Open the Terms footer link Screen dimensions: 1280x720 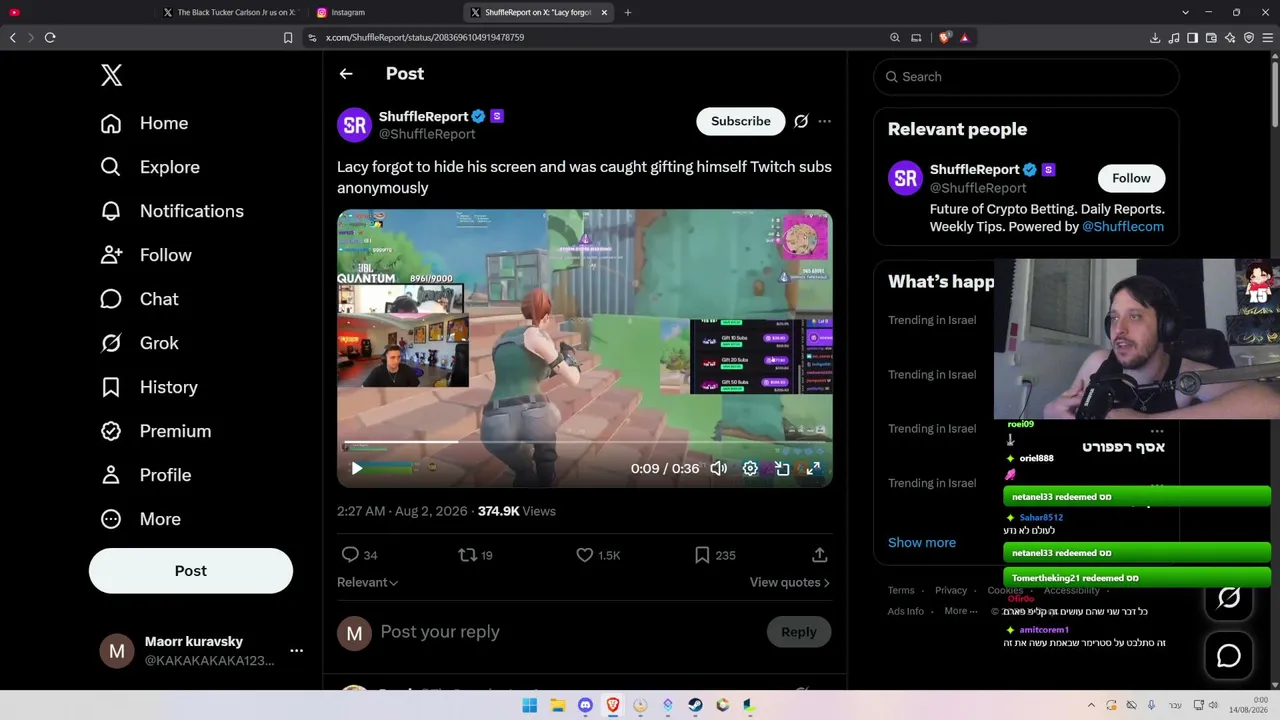tap(901, 590)
